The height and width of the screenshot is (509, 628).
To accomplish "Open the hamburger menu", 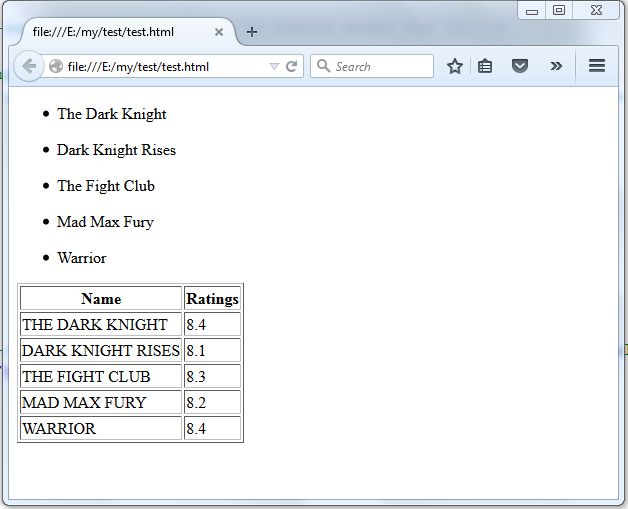I will point(597,66).
